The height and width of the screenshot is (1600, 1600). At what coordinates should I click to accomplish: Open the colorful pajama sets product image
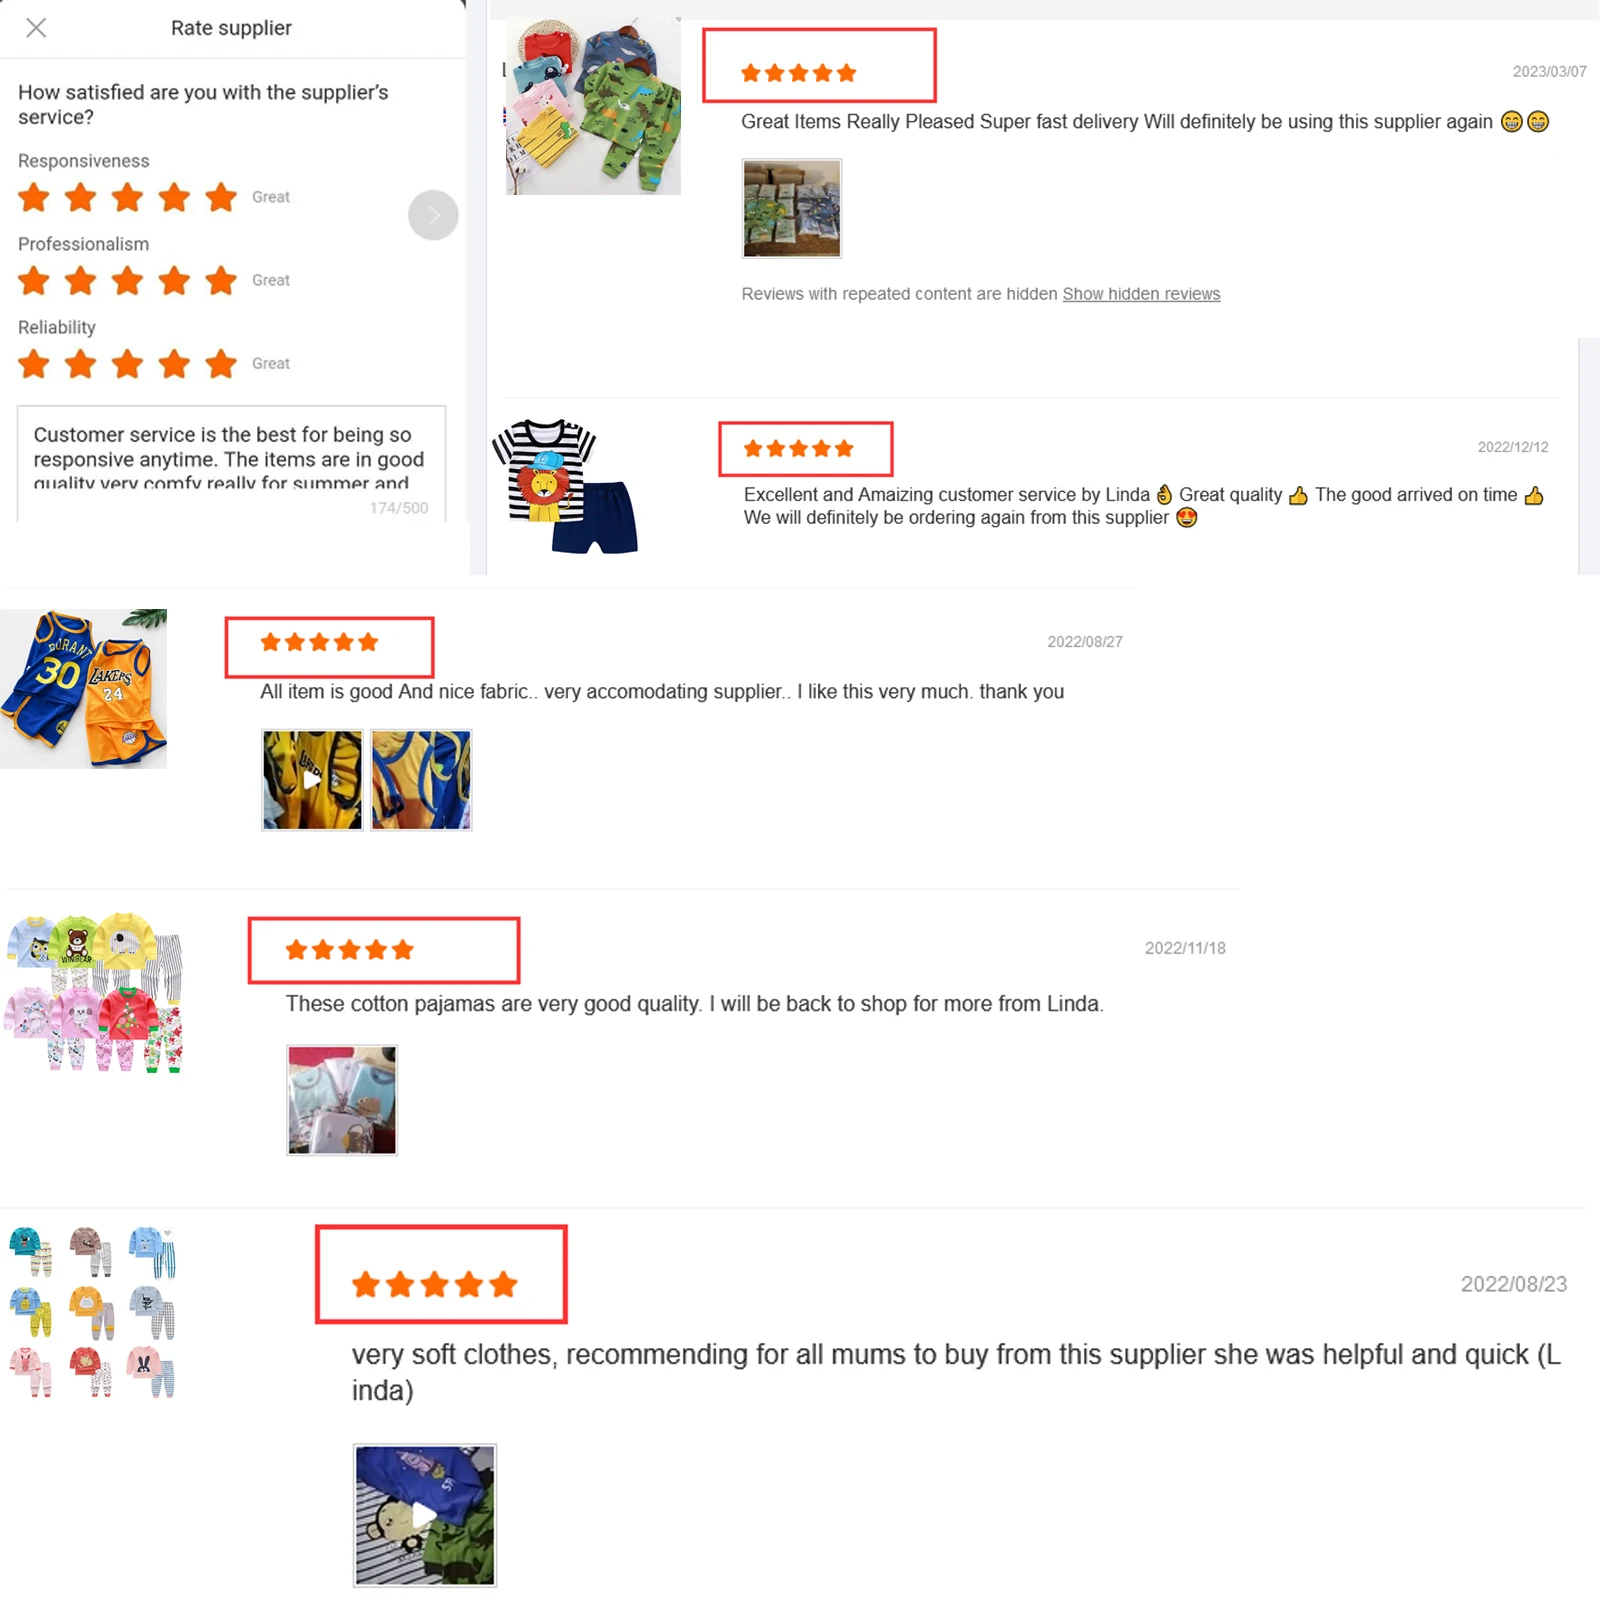pos(95,992)
